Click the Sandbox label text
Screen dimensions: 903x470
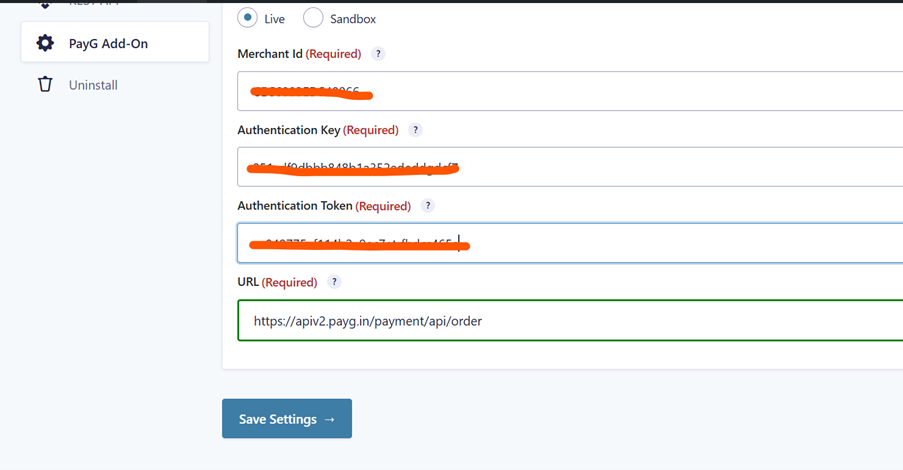353,19
